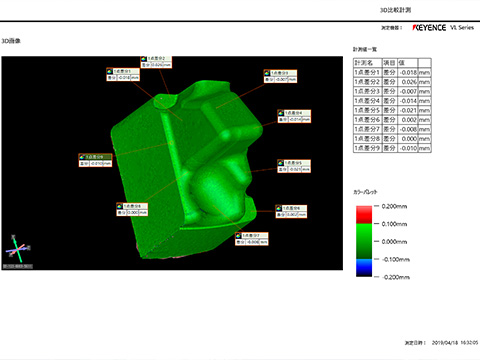The image size is (480, 360).
Task: Select the 1点差分1 row showing -0.018 mm
Action: click(392, 72)
